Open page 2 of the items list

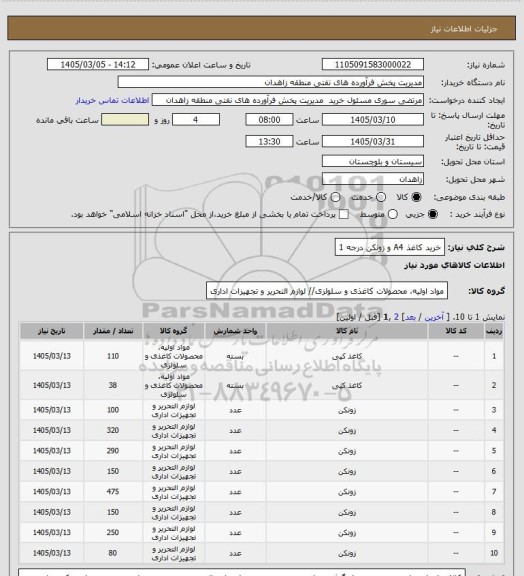point(396,317)
